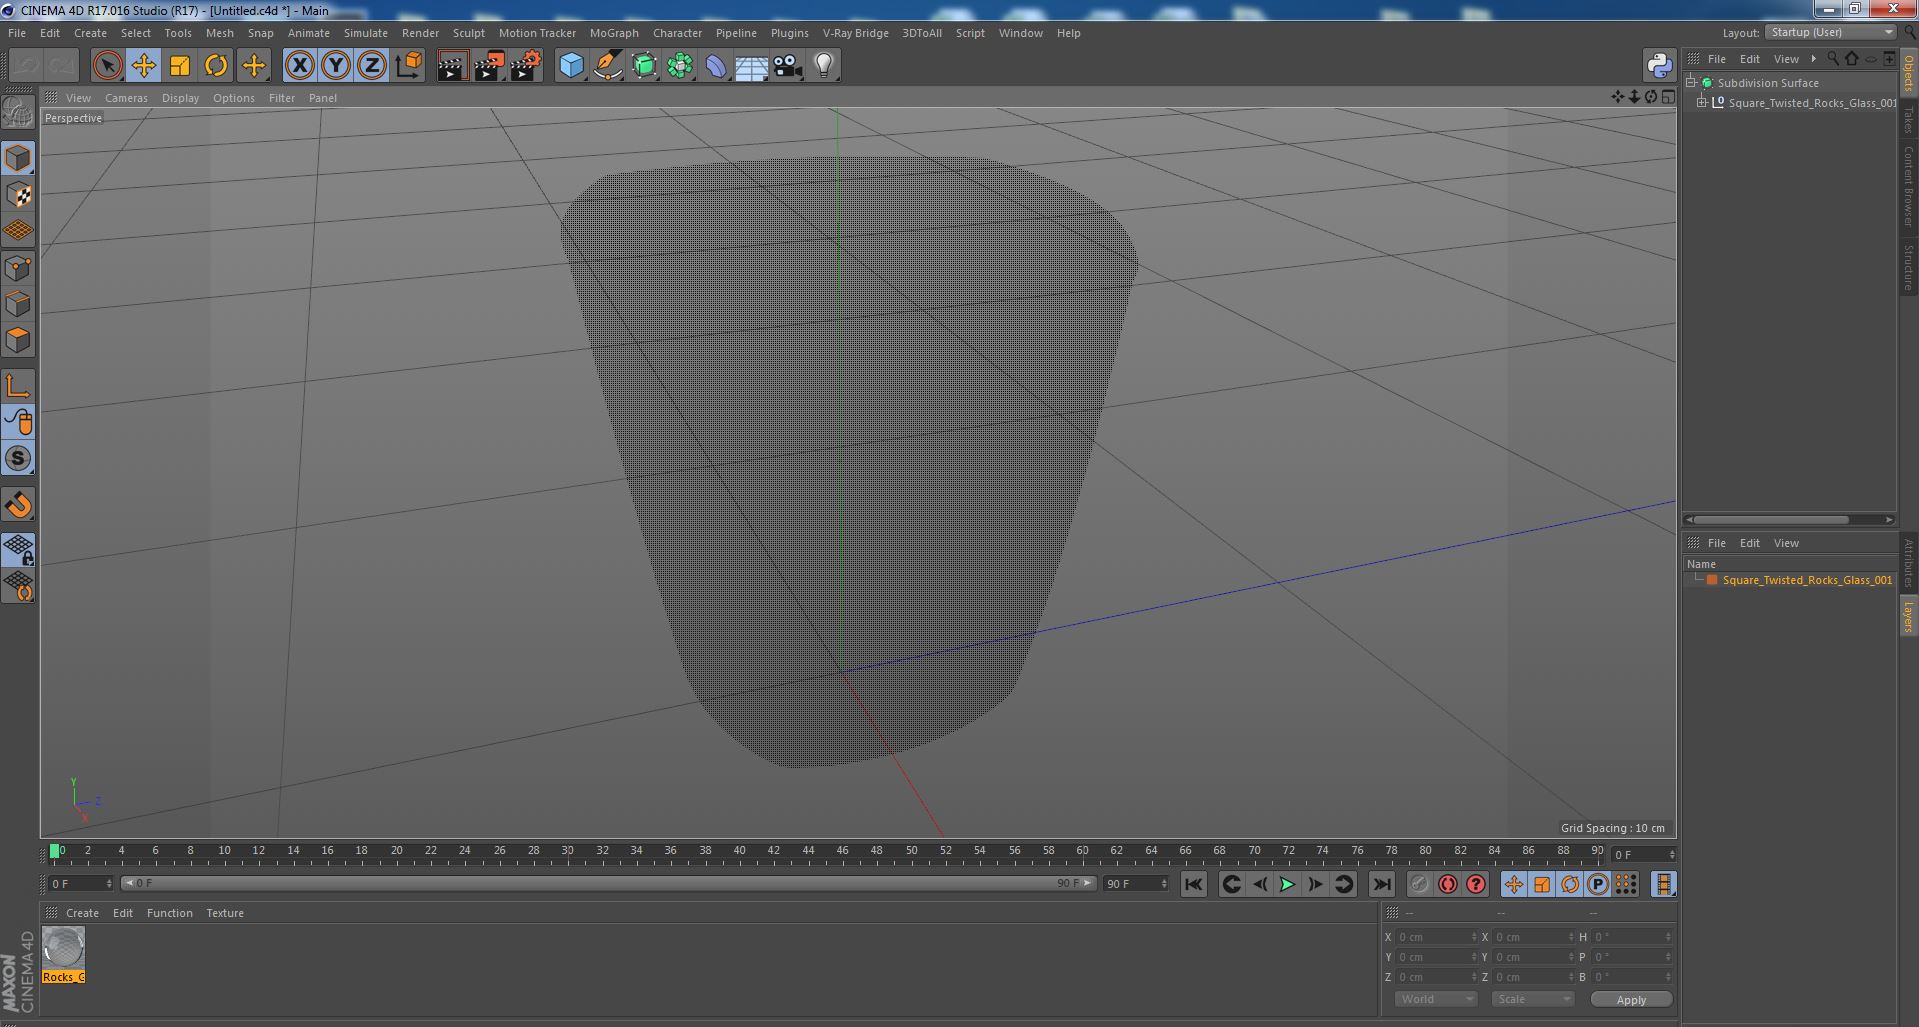
Task: Open the World coordinate dropdown
Action: [x=1436, y=999]
